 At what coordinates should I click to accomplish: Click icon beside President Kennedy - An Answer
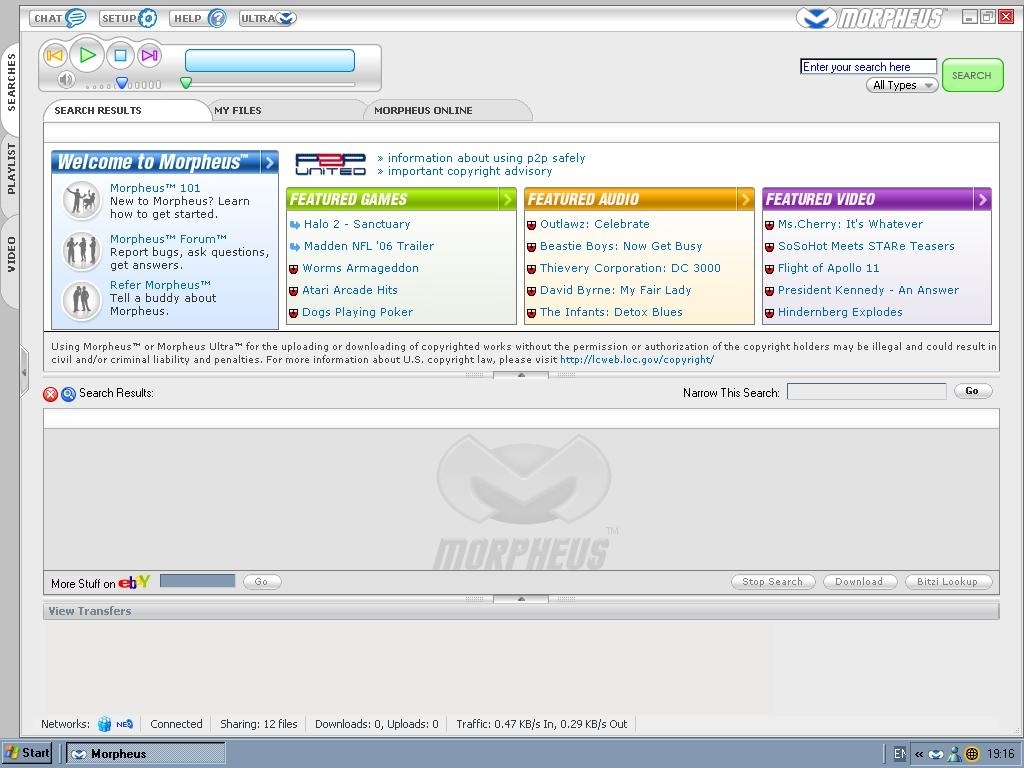769,291
